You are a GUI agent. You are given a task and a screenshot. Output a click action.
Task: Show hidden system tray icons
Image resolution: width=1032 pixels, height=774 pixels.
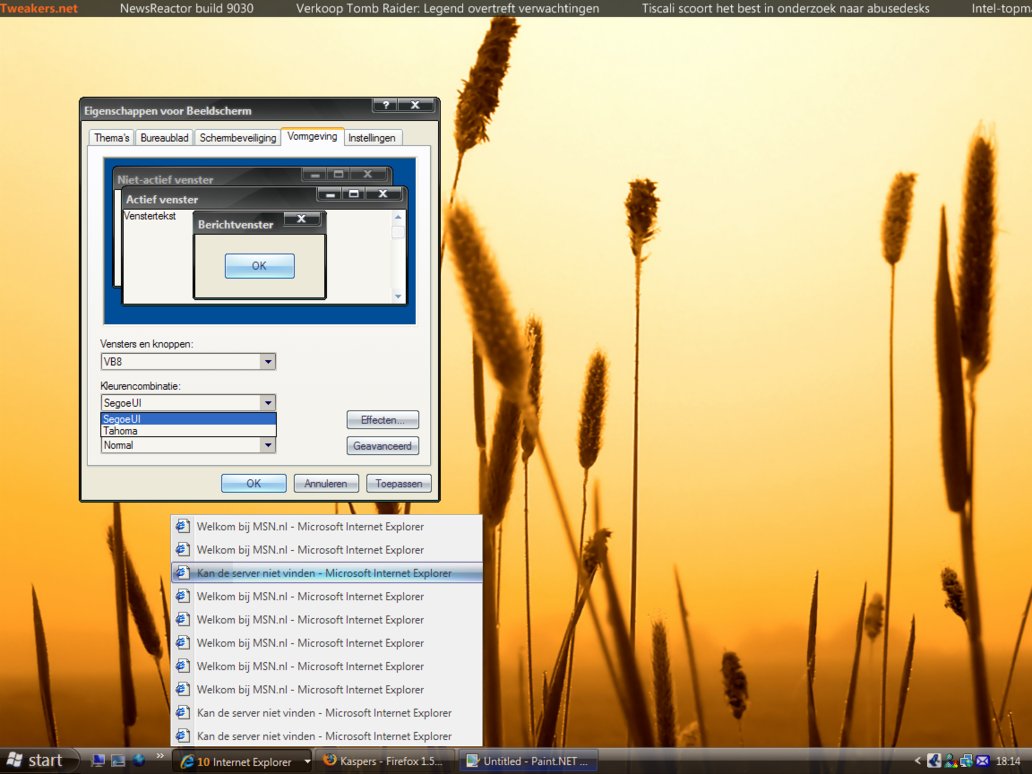pyautogui.click(x=919, y=761)
